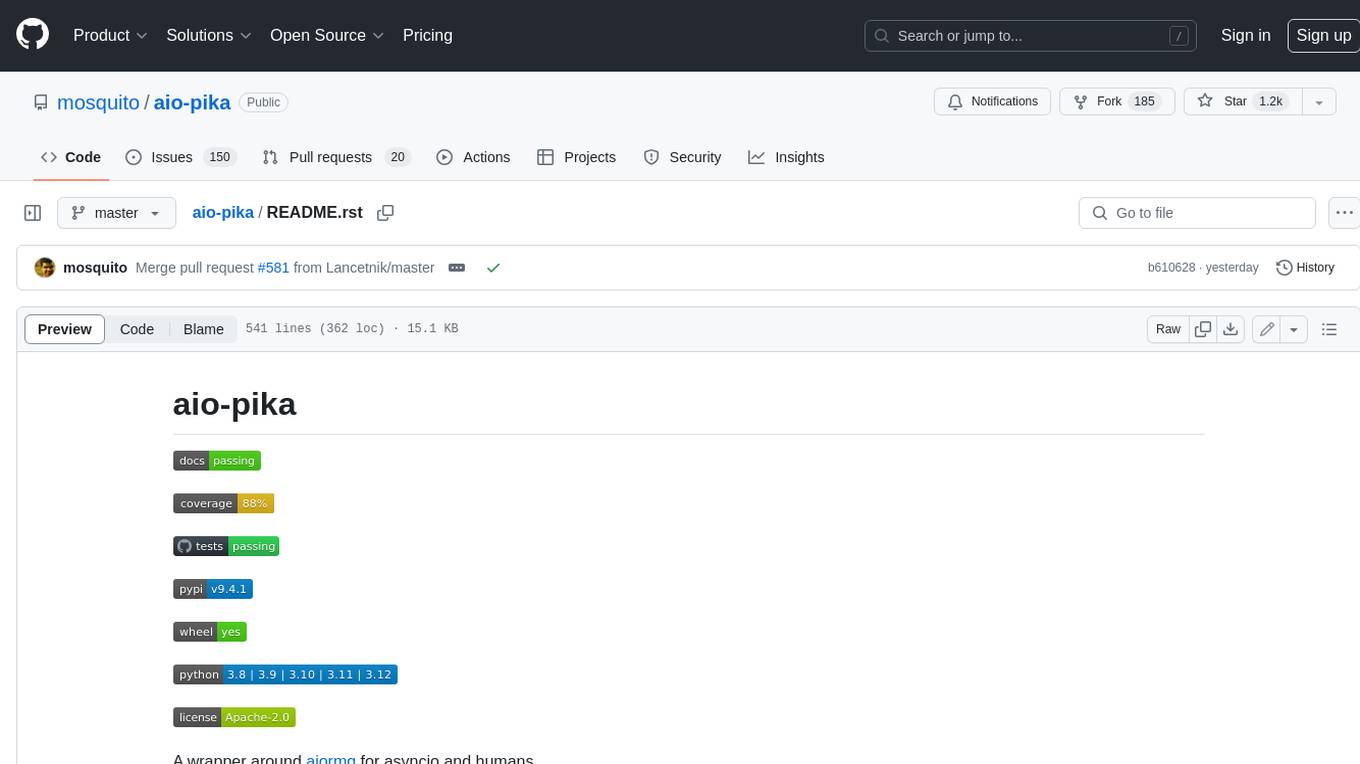Edit this file with pencil icon
This screenshot has height=764, width=1360.
1266,329
